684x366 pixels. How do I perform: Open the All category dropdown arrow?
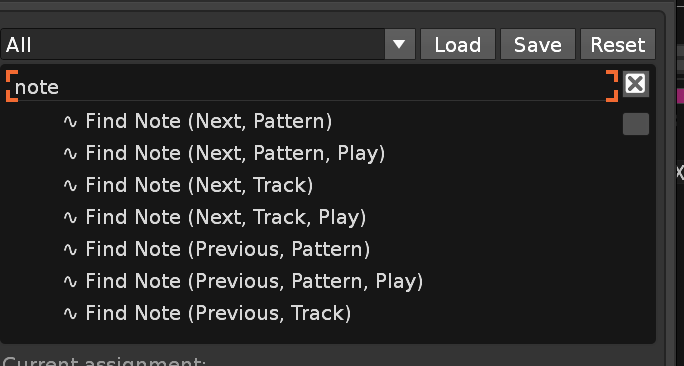(400, 44)
